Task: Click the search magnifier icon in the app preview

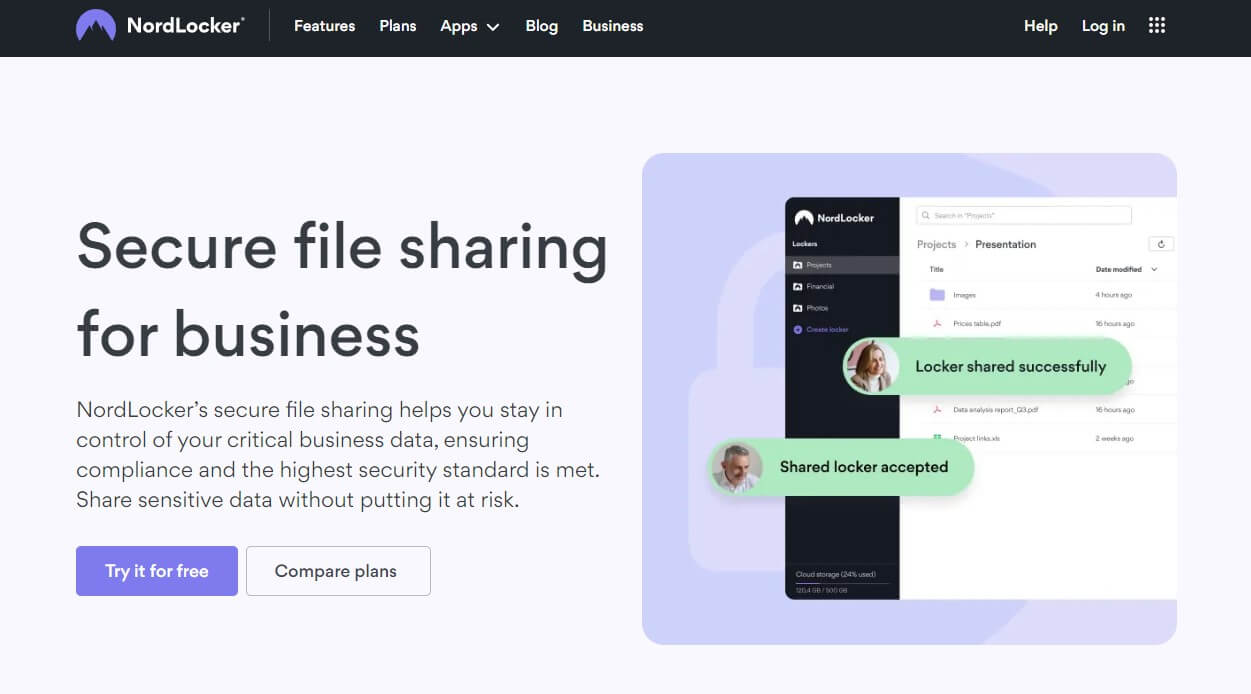Action: pos(926,215)
